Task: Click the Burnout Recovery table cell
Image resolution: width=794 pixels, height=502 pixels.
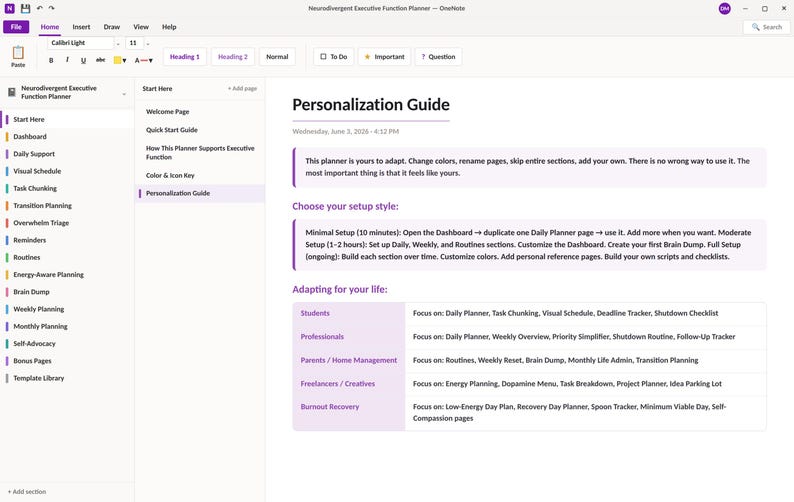Action: click(x=349, y=412)
